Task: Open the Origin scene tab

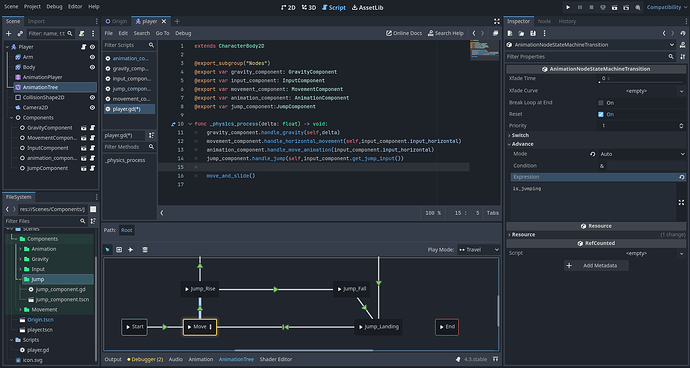Action: tap(116, 21)
